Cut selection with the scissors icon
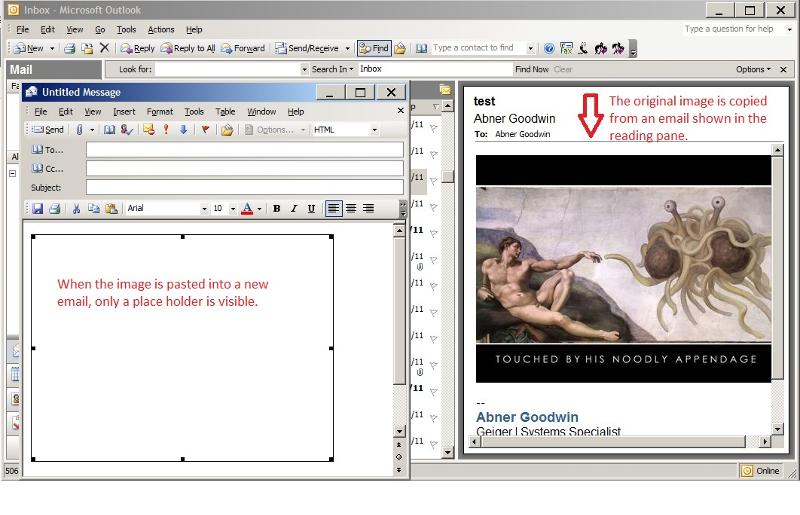The width and height of the screenshot is (800, 515). (x=77, y=208)
